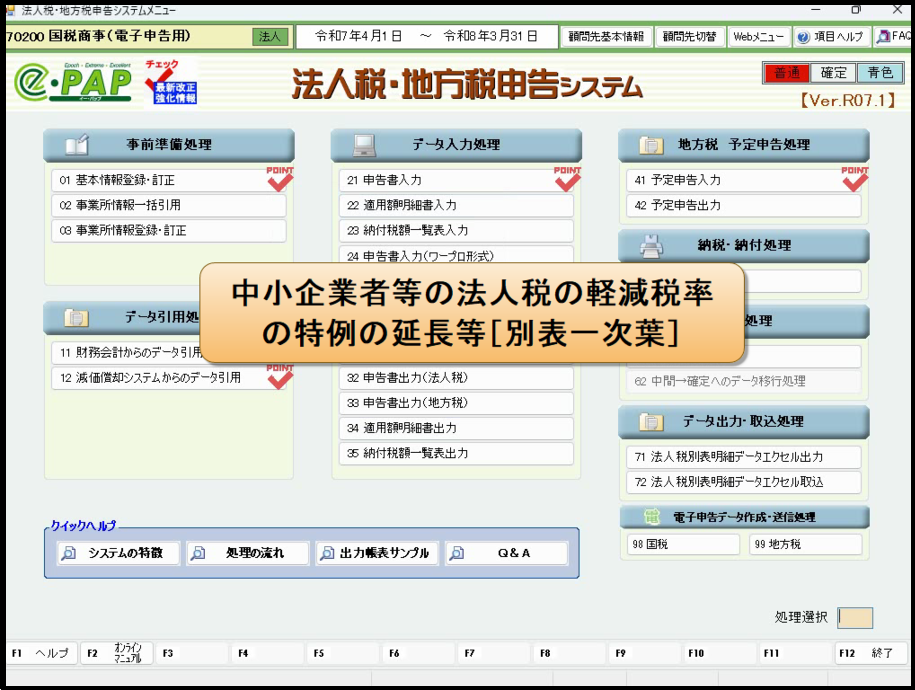Open 98 国税 e-filing
Image resolution: width=915 pixels, height=690 pixels.
683,544
